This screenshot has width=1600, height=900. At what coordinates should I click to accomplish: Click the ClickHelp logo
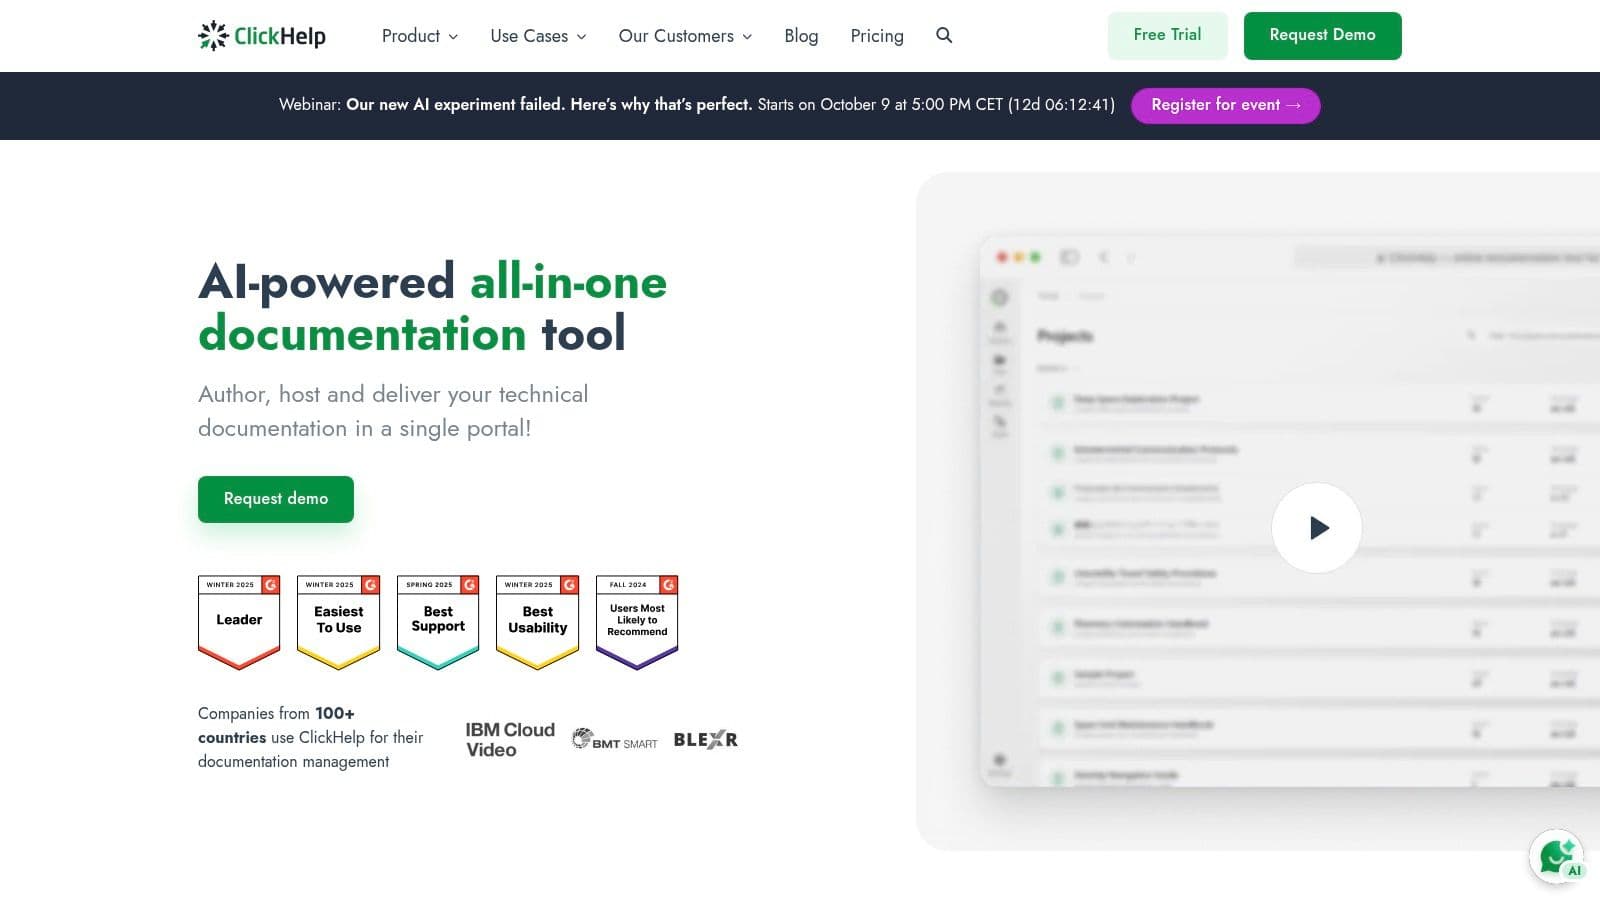click(x=262, y=36)
